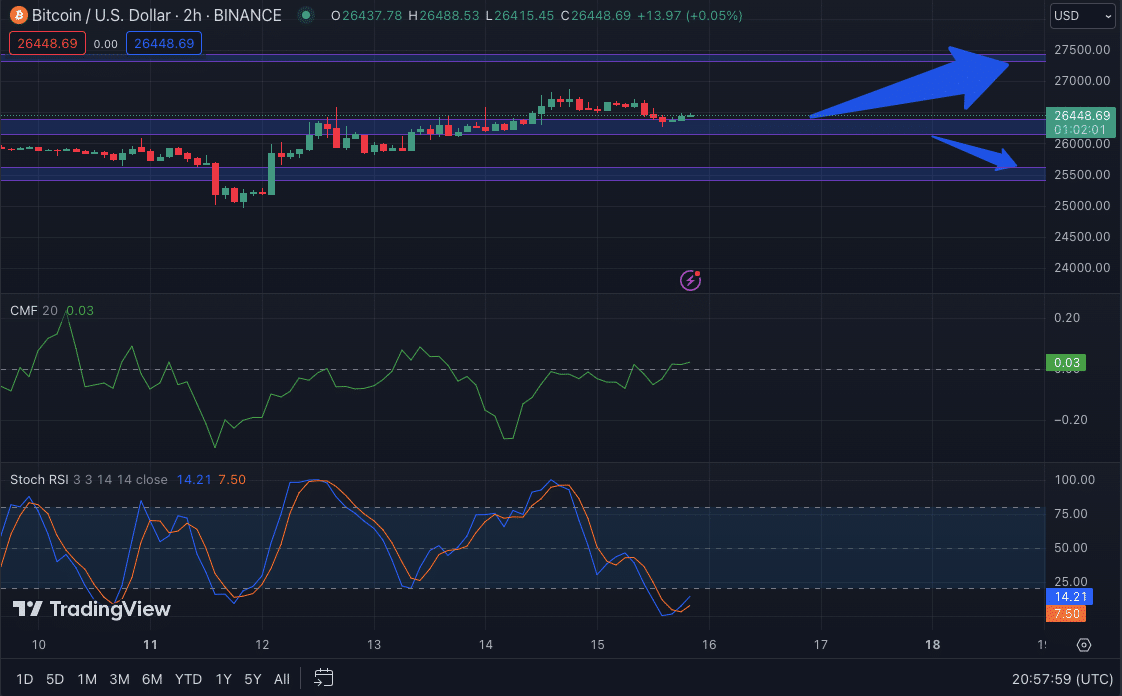Open the go-to-date calendar icon

323,678
